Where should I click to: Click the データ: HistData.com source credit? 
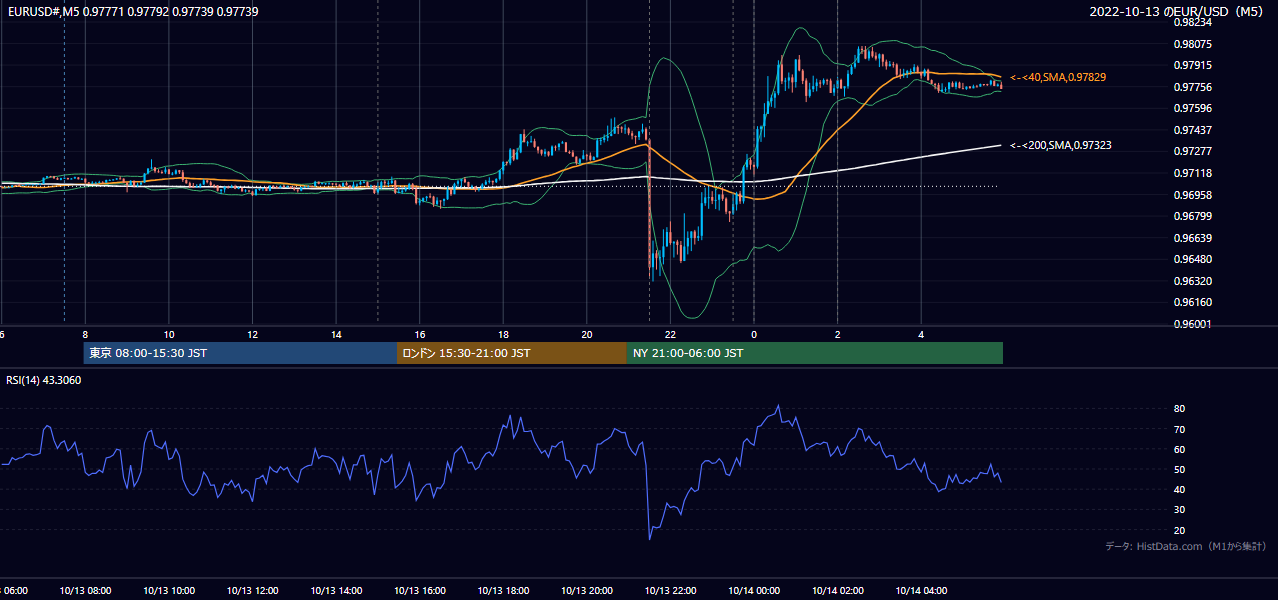(1185, 546)
